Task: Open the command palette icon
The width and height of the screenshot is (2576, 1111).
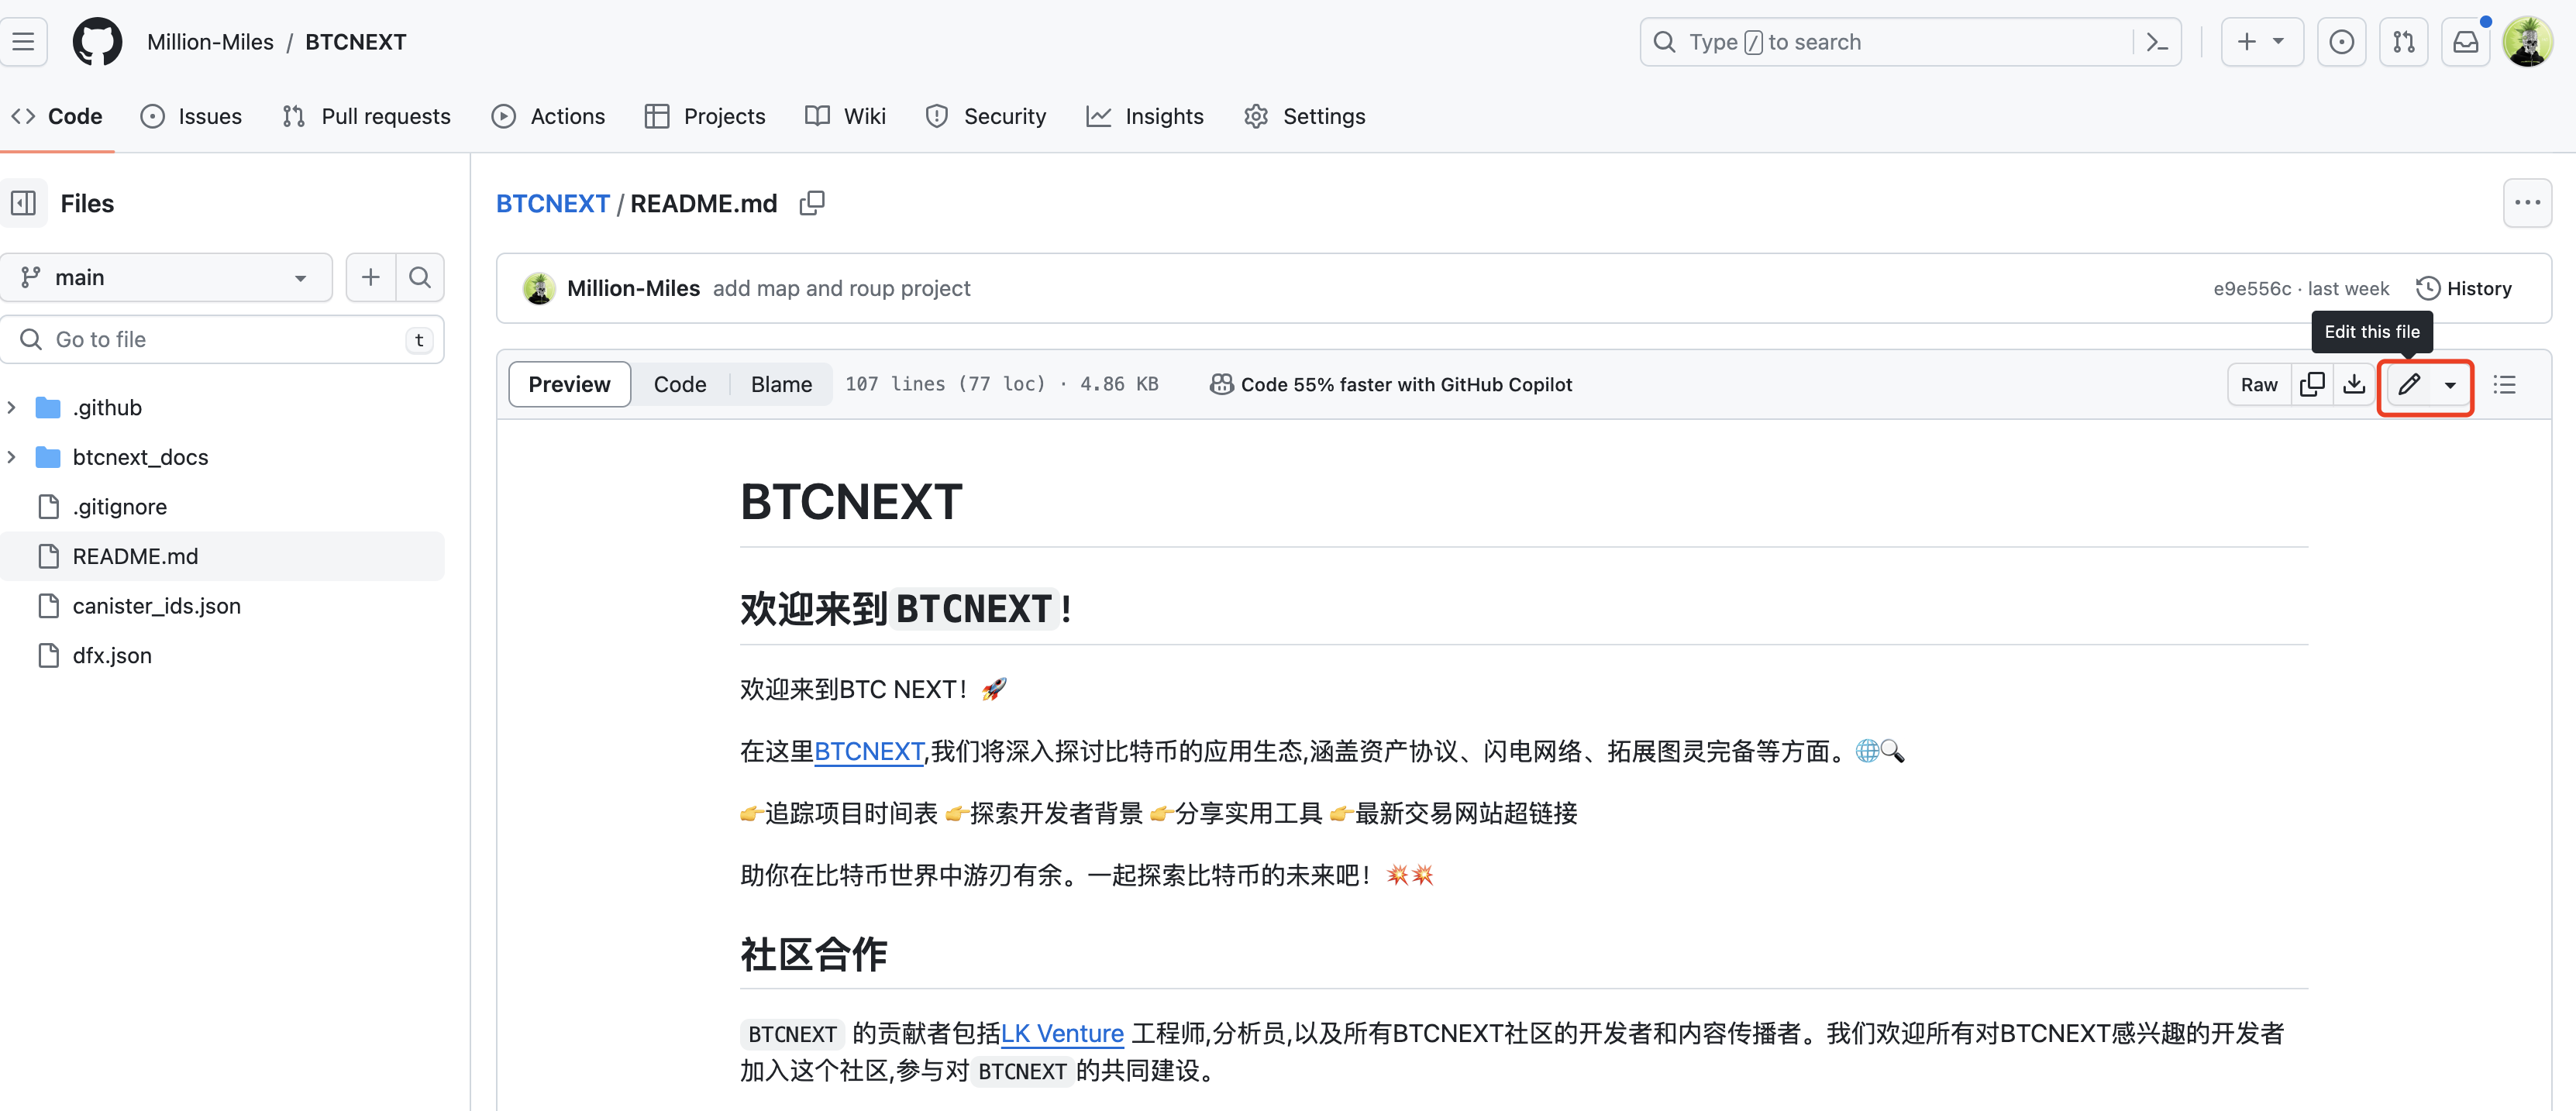Action: pos(2157,42)
